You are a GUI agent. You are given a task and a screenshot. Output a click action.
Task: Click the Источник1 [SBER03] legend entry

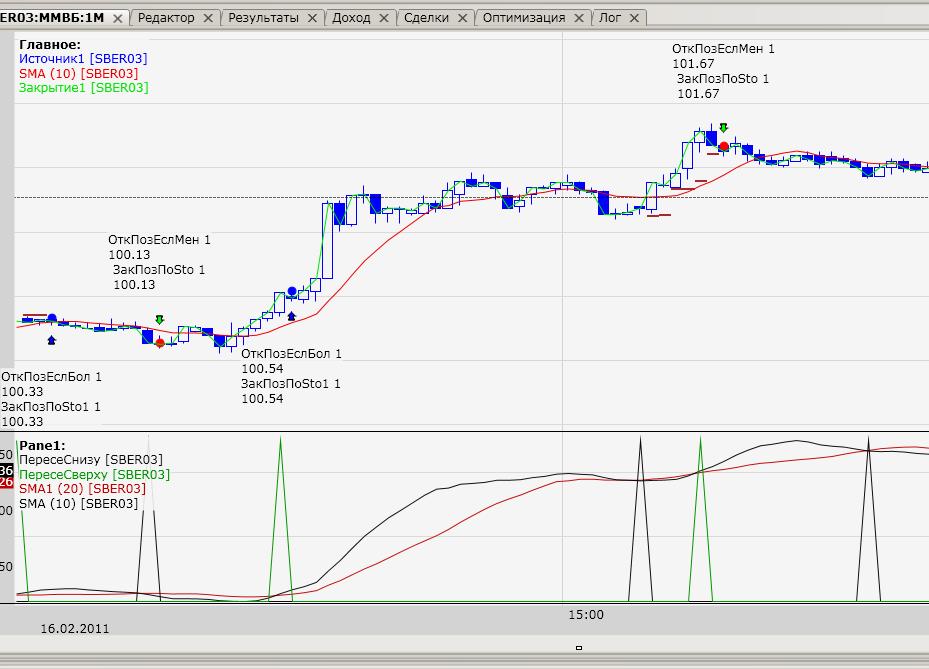click(x=83, y=59)
